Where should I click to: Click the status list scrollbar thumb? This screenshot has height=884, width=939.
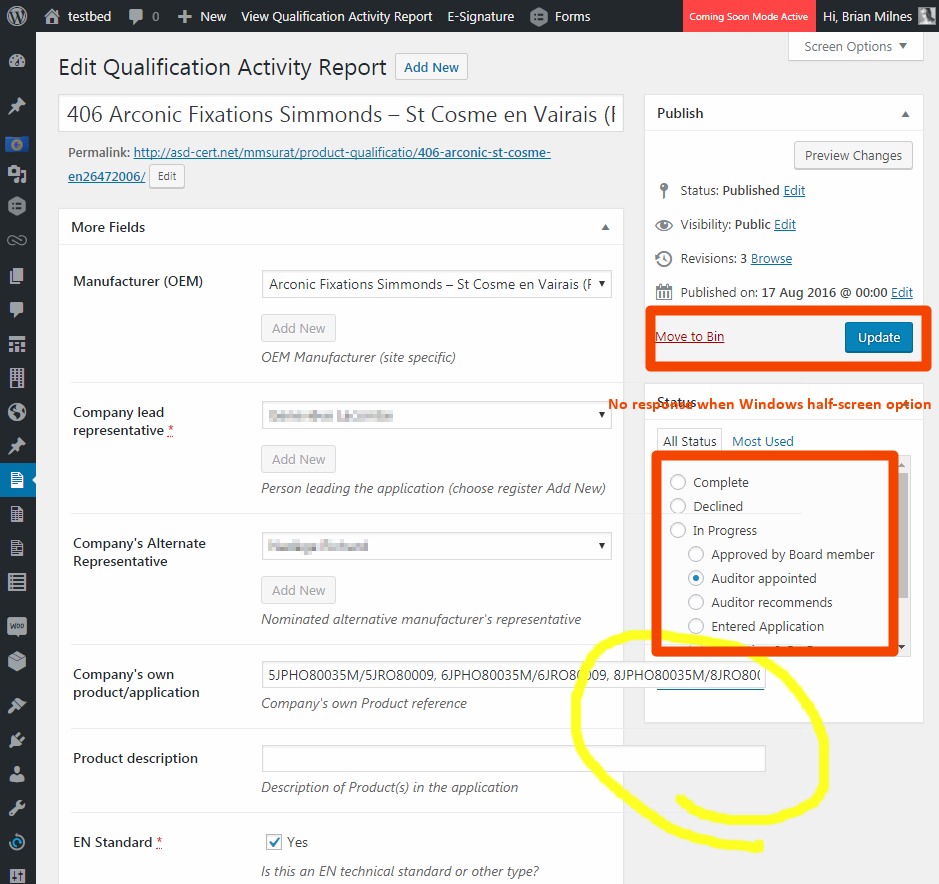pyautogui.click(x=903, y=535)
